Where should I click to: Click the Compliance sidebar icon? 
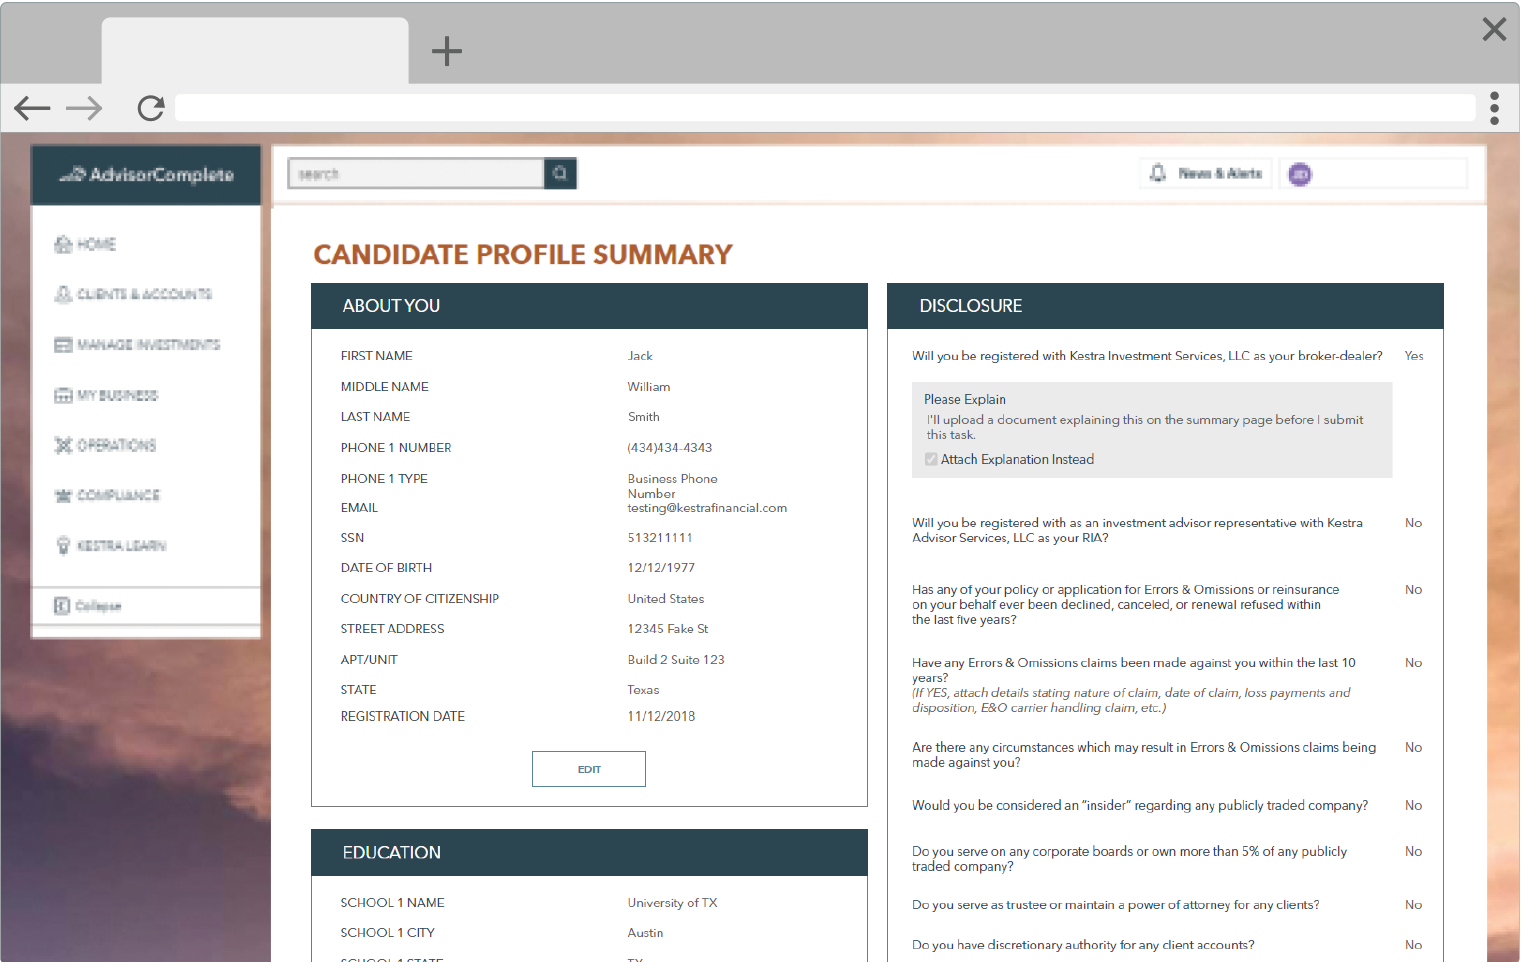pyautogui.click(x=63, y=495)
